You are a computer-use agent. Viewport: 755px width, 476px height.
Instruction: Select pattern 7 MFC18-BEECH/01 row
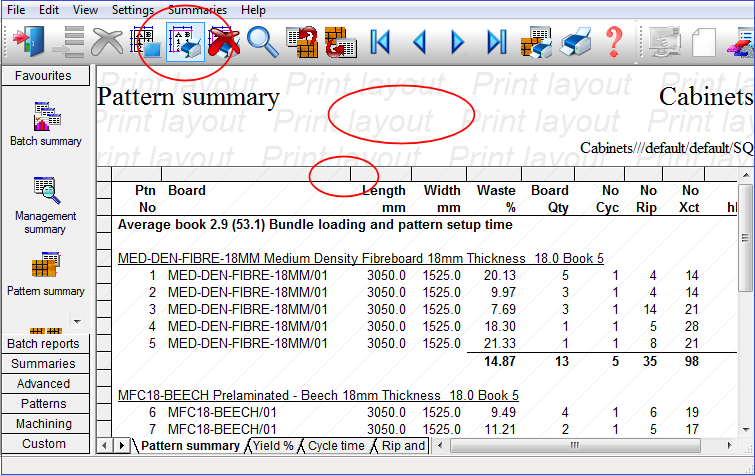point(417,429)
